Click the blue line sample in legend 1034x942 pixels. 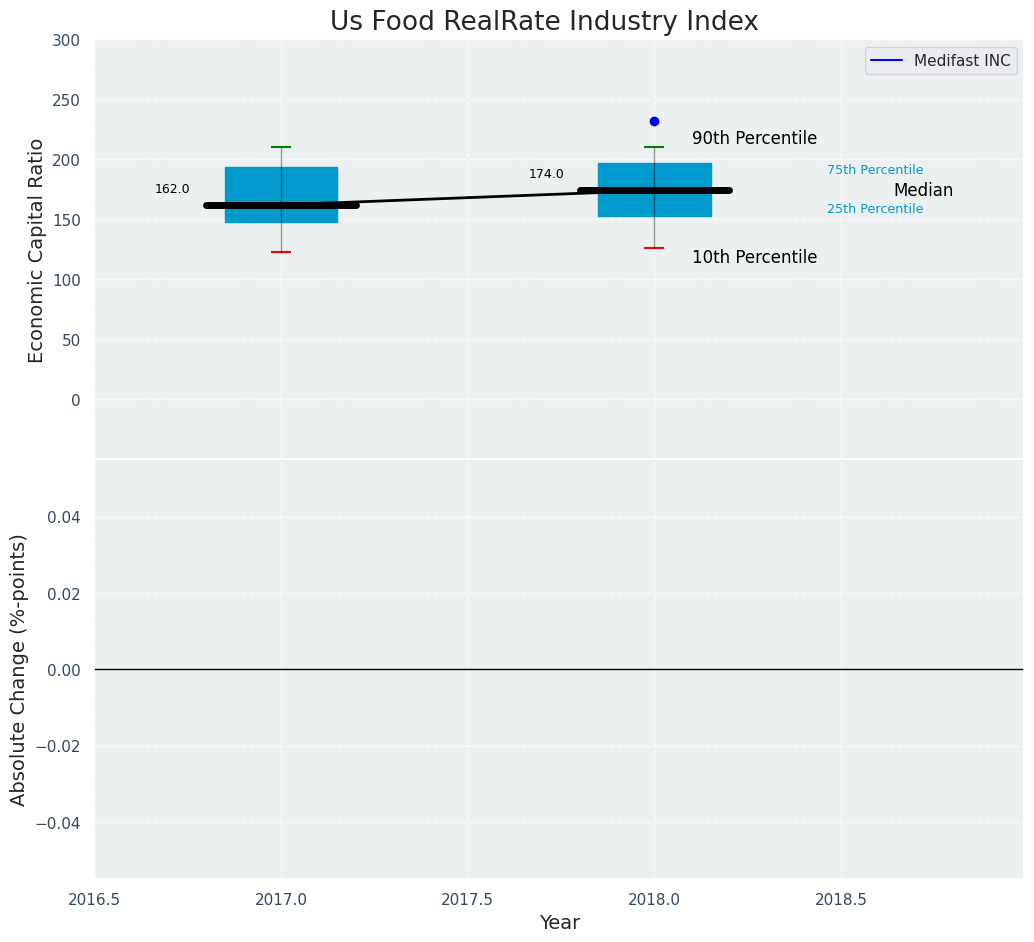click(x=886, y=61)
